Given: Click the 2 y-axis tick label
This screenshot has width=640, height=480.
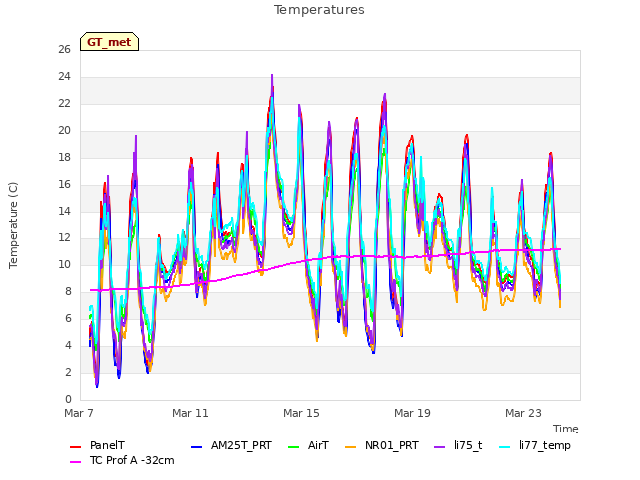Looking at the screenshot, I should click(68, 373).
